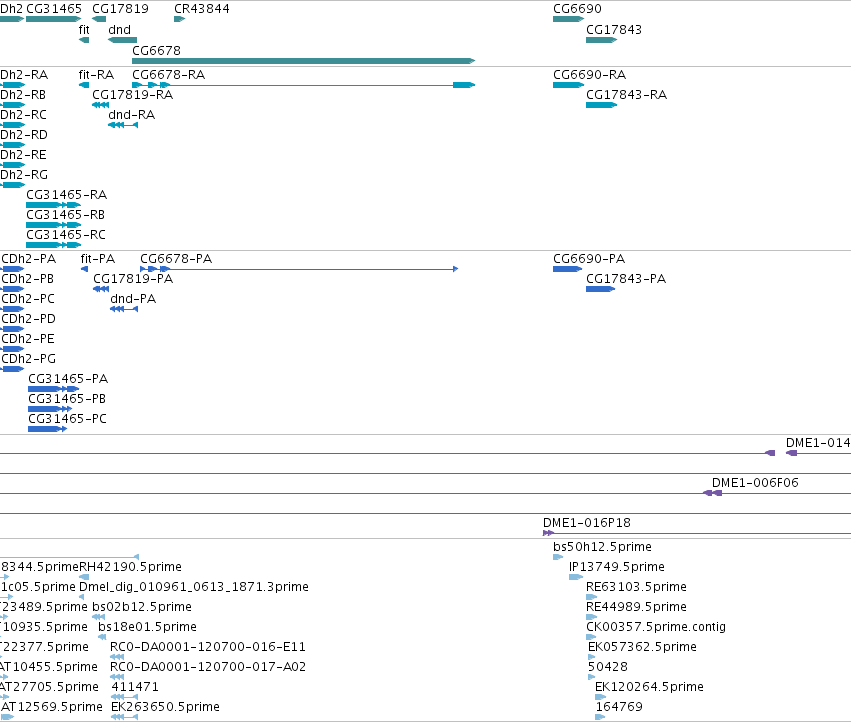Select EST Dmel_dig_010961_0613_1871.3prime
This screenshot has width=851, height=722.
(x=82, y=597)
